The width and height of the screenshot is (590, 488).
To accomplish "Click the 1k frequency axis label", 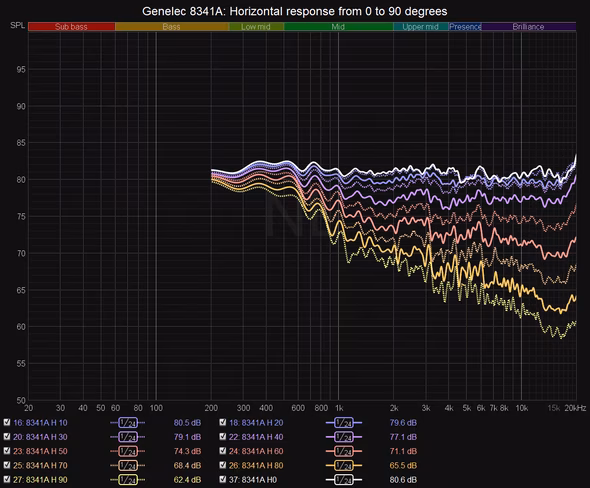I will coord(339,408).
